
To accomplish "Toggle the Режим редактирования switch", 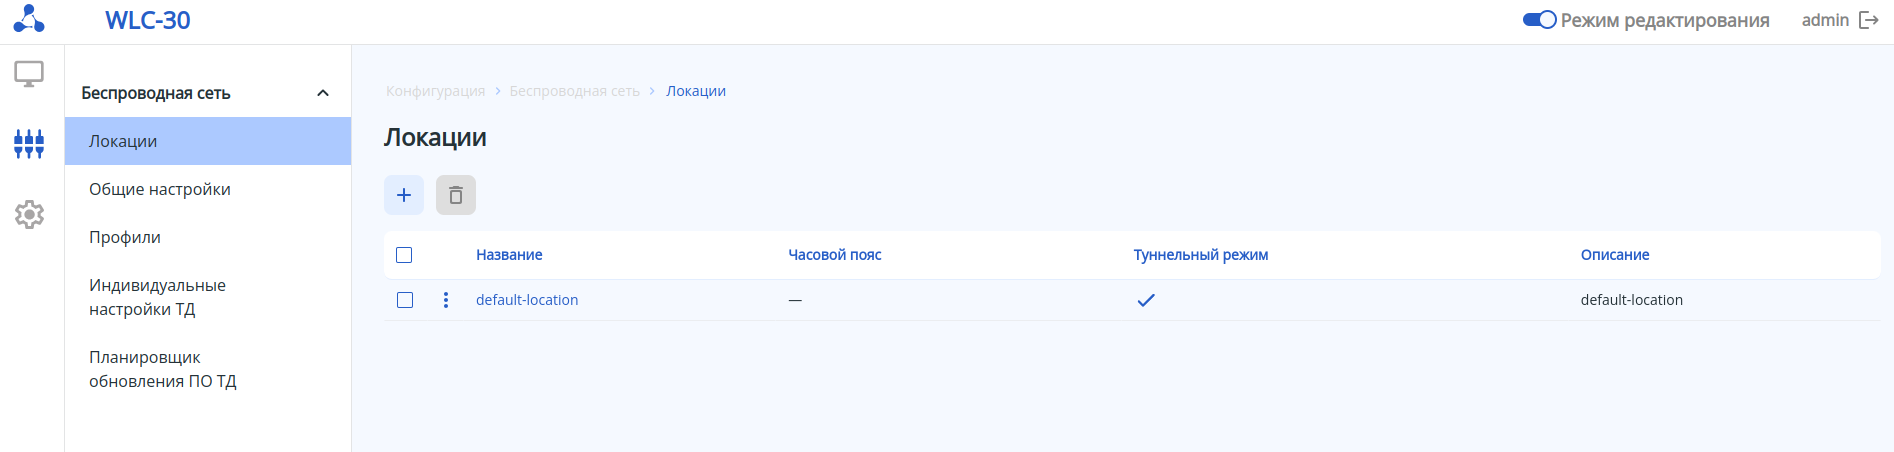I will (1539, 20).
